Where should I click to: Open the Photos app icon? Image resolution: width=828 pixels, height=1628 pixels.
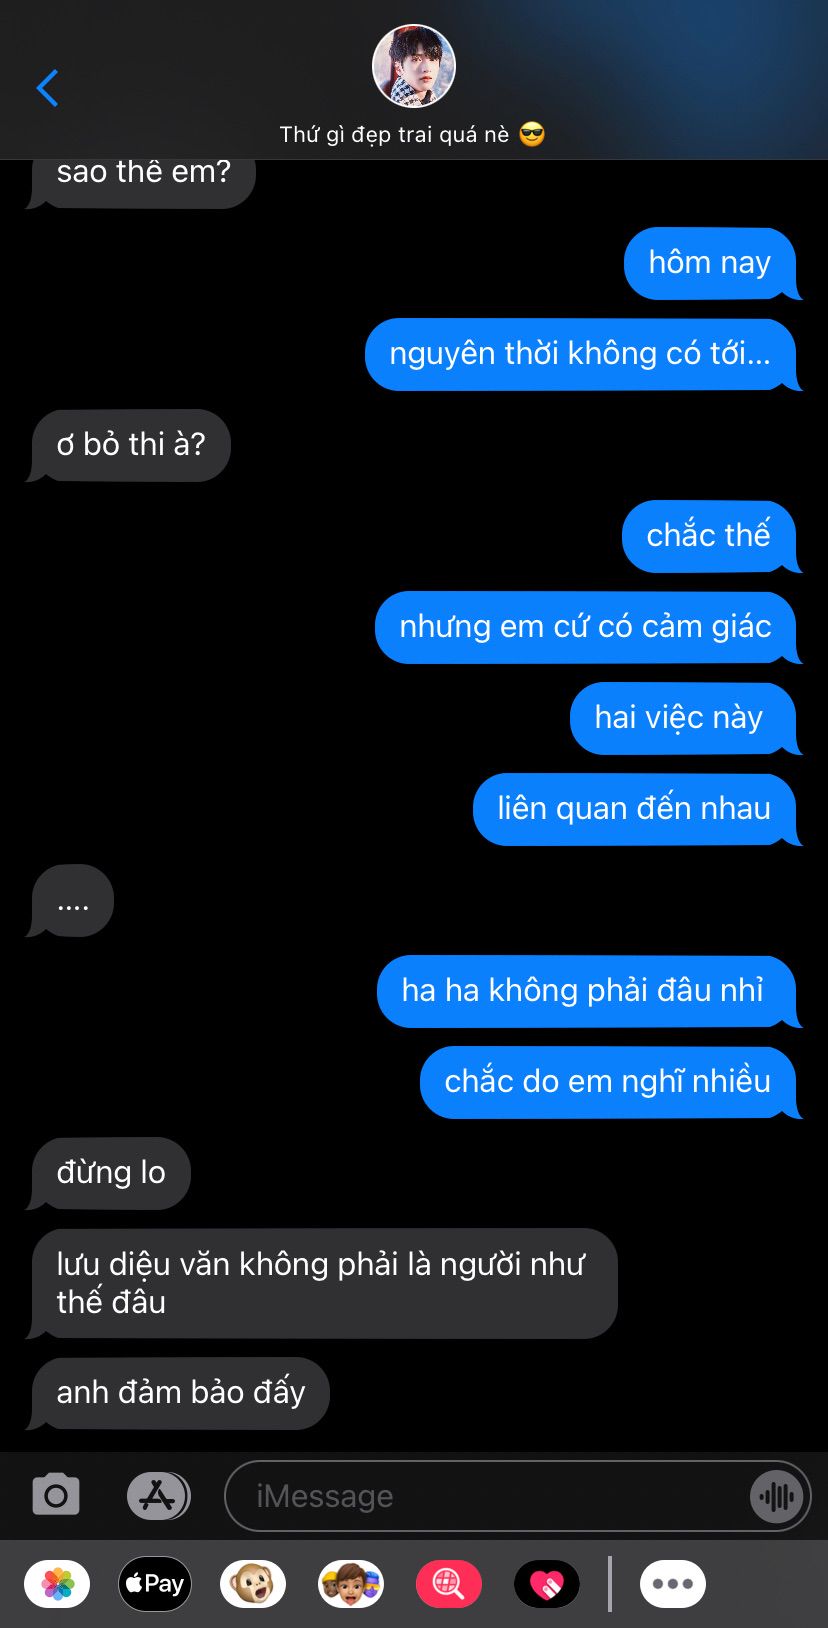tap(57, 1584)
